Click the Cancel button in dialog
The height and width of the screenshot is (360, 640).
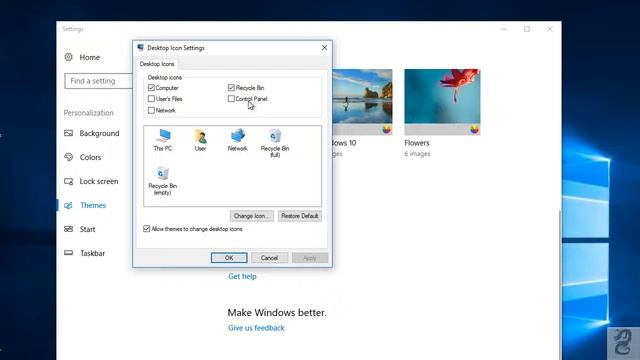269,258
